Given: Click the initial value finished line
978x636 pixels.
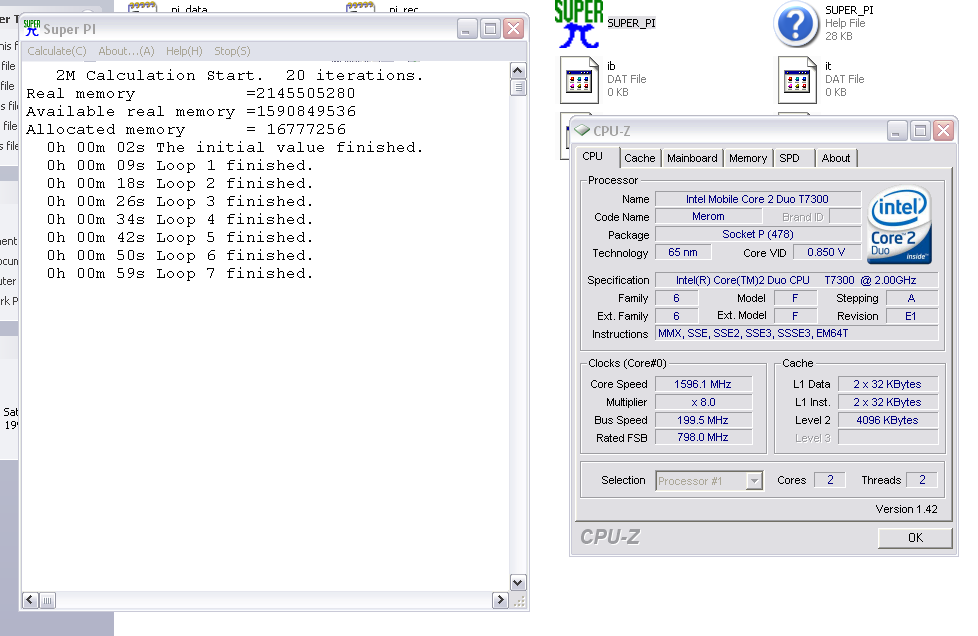Looking at the screenshot, I should pyautogui.click(x=235, y=147).
